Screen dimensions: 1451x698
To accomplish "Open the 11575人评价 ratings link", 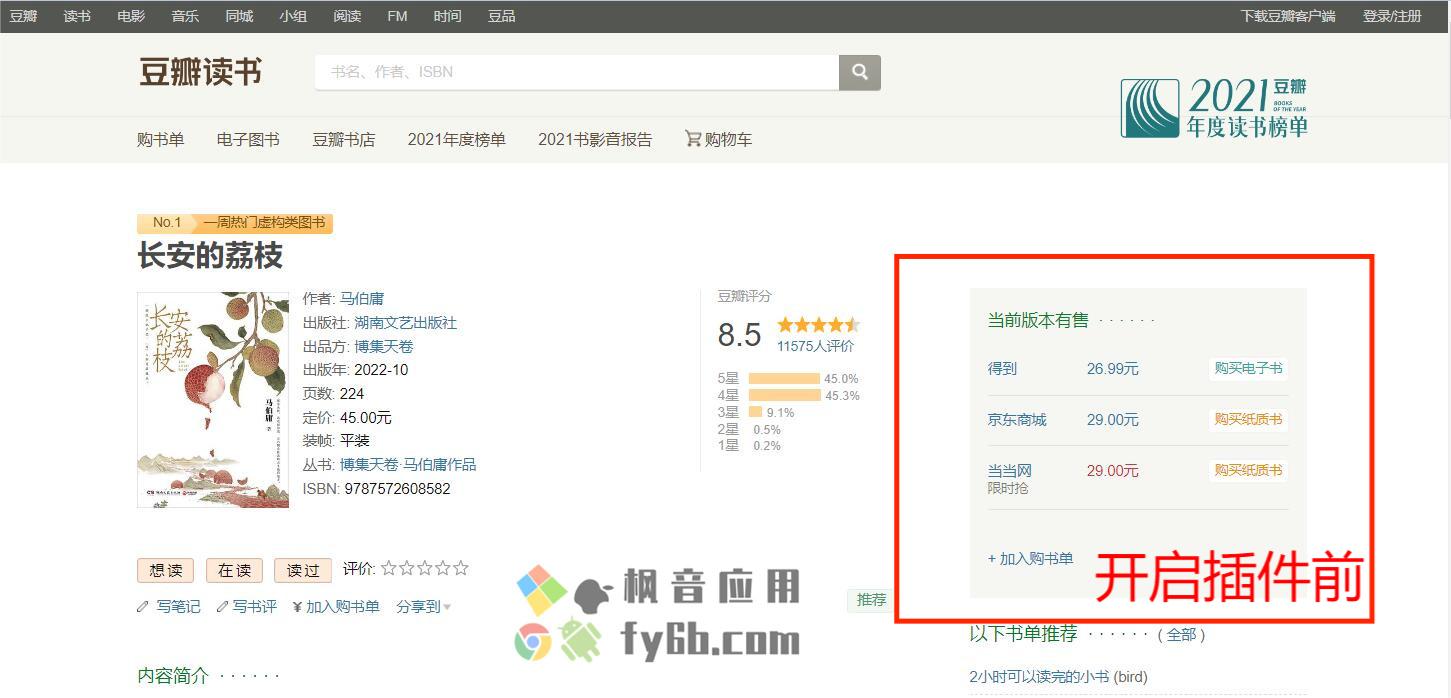I will coord(816,346).
